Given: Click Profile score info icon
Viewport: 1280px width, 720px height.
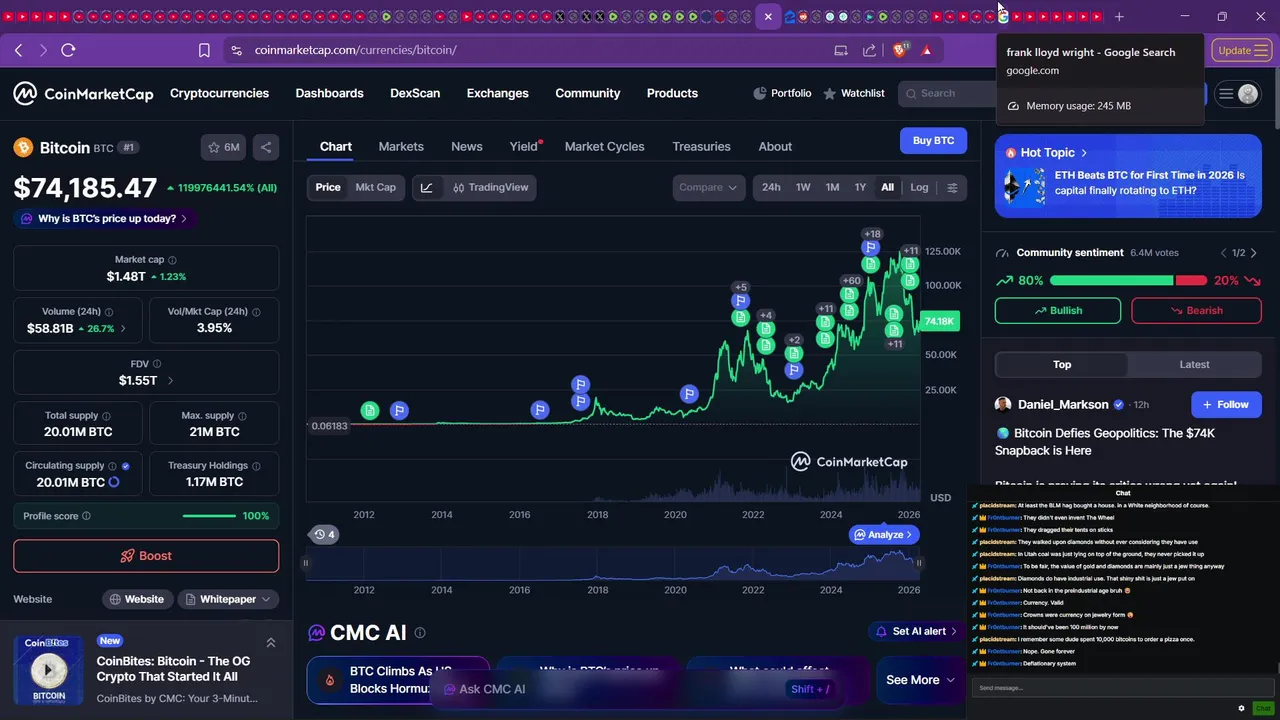Looking at the screenshot, I should [86, 516].
